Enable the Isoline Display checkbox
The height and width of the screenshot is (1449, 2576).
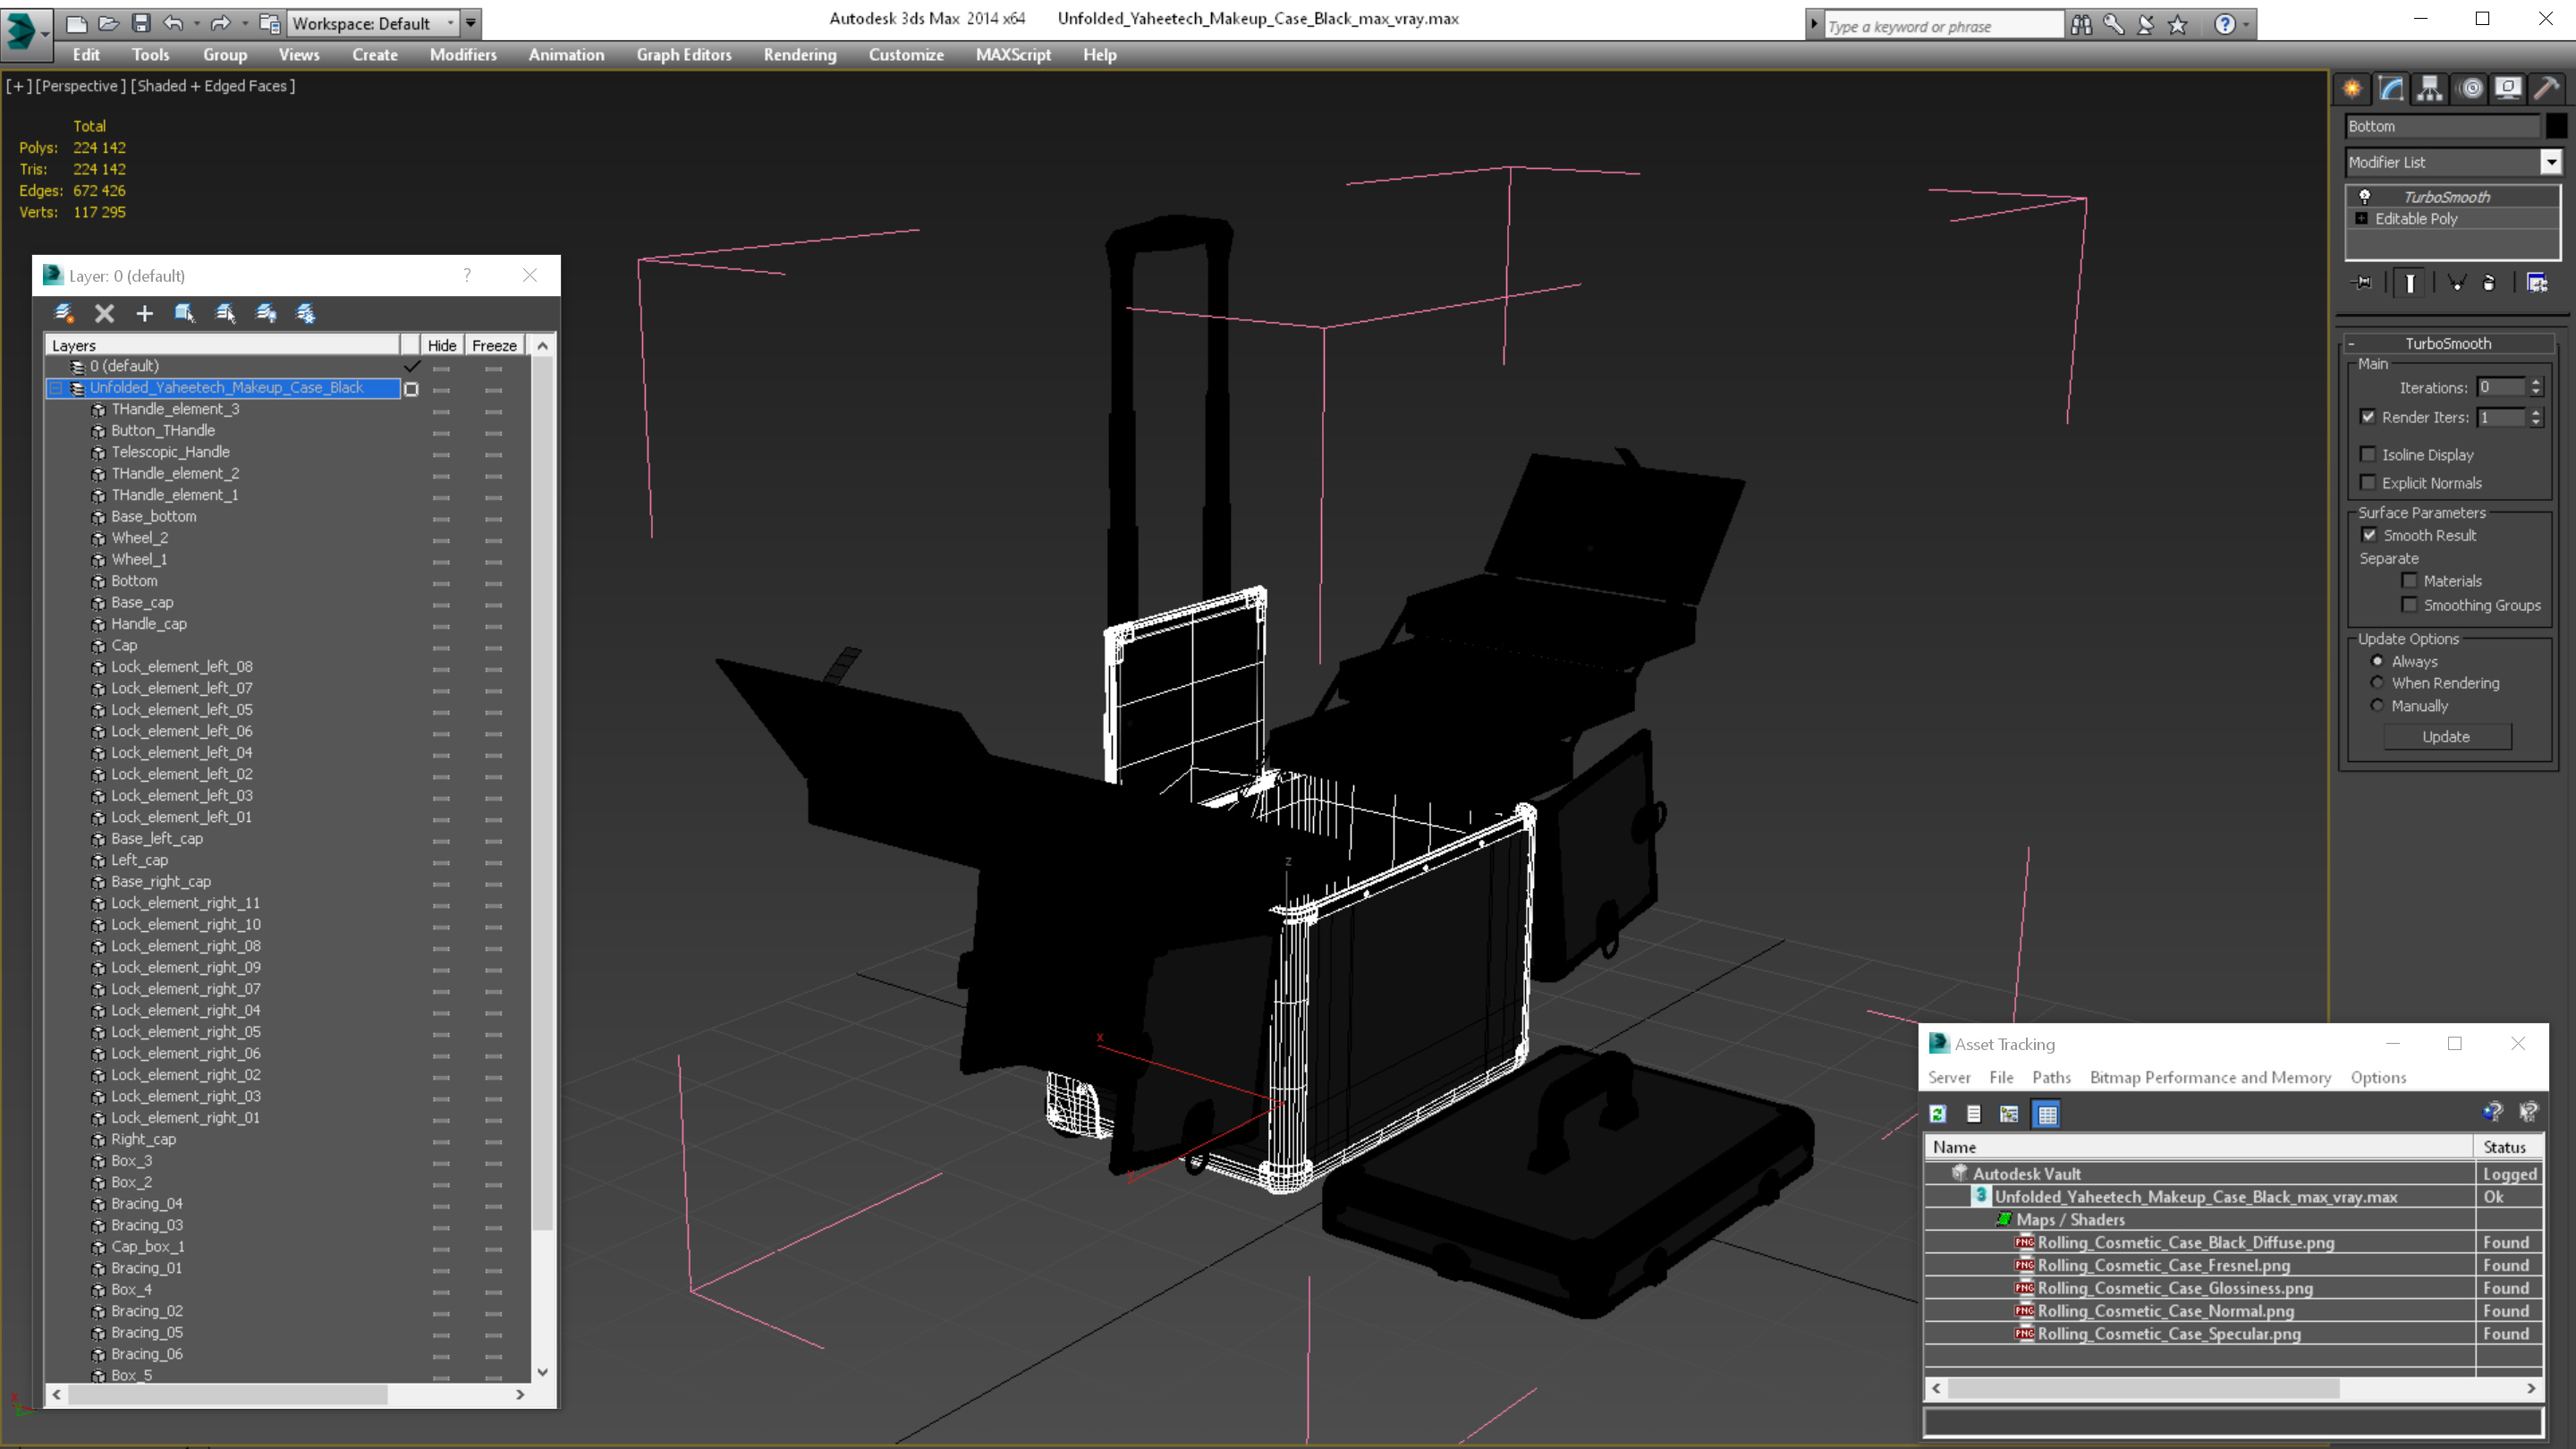point(2367,454)
